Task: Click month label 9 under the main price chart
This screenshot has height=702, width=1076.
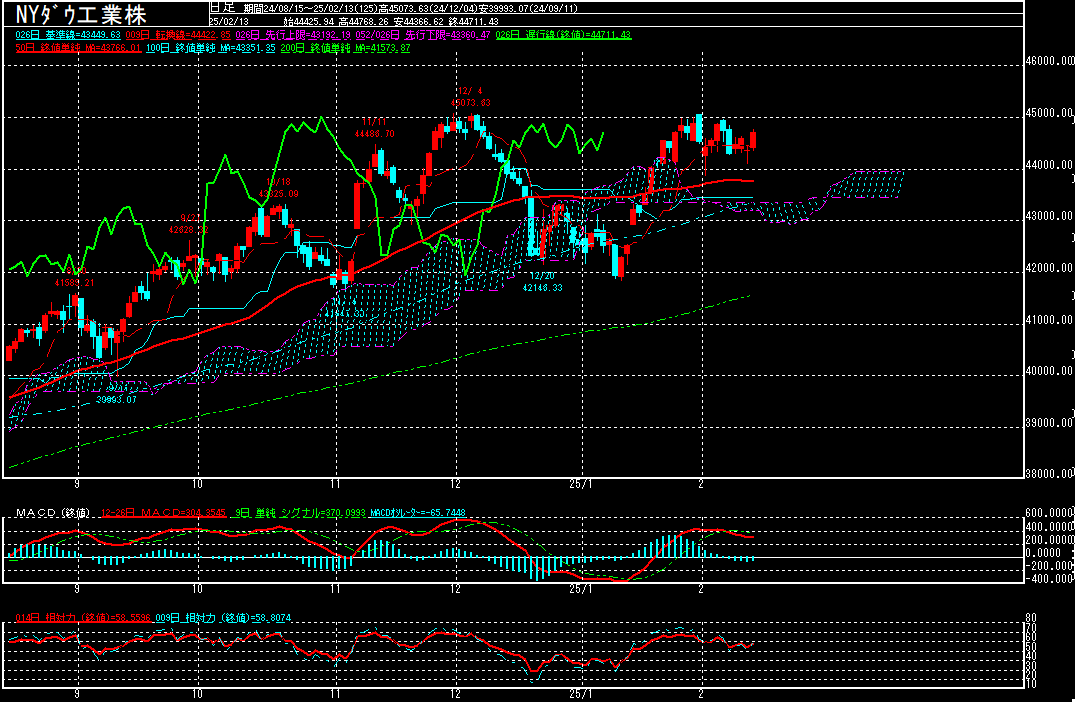Action: (77, 484)
